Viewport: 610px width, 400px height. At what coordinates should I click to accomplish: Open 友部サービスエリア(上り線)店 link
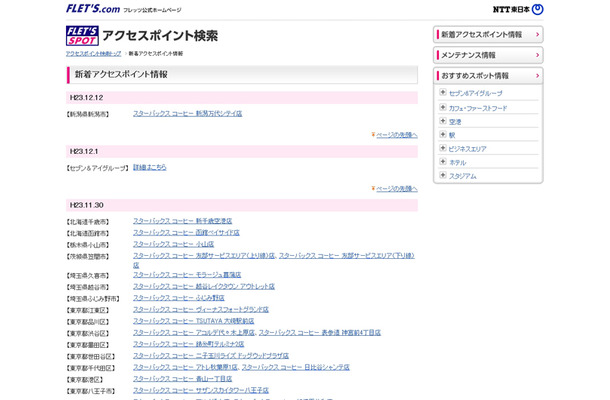[204, 256]
